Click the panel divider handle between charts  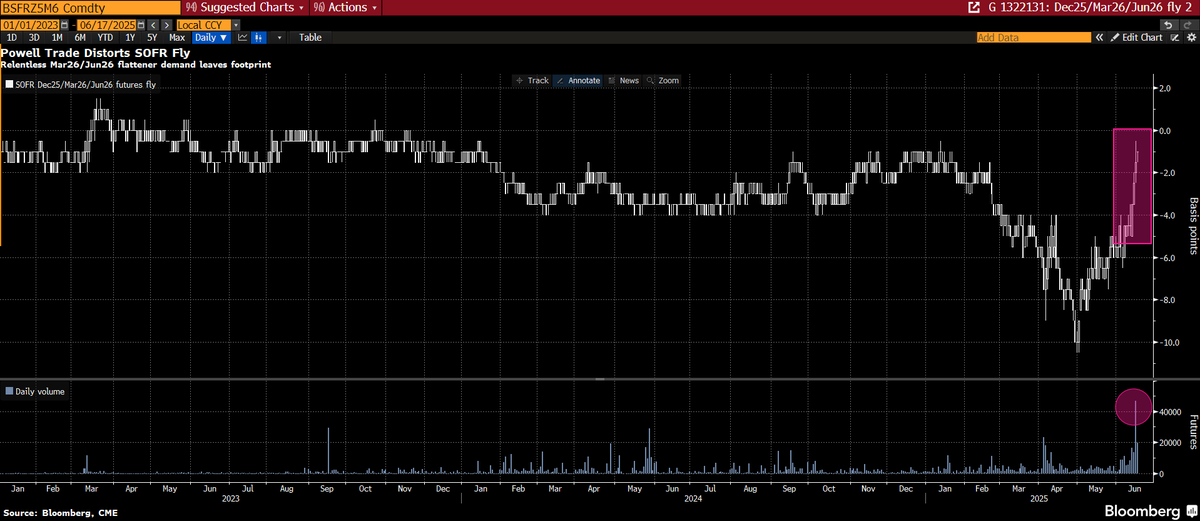(x=600, y=379)
